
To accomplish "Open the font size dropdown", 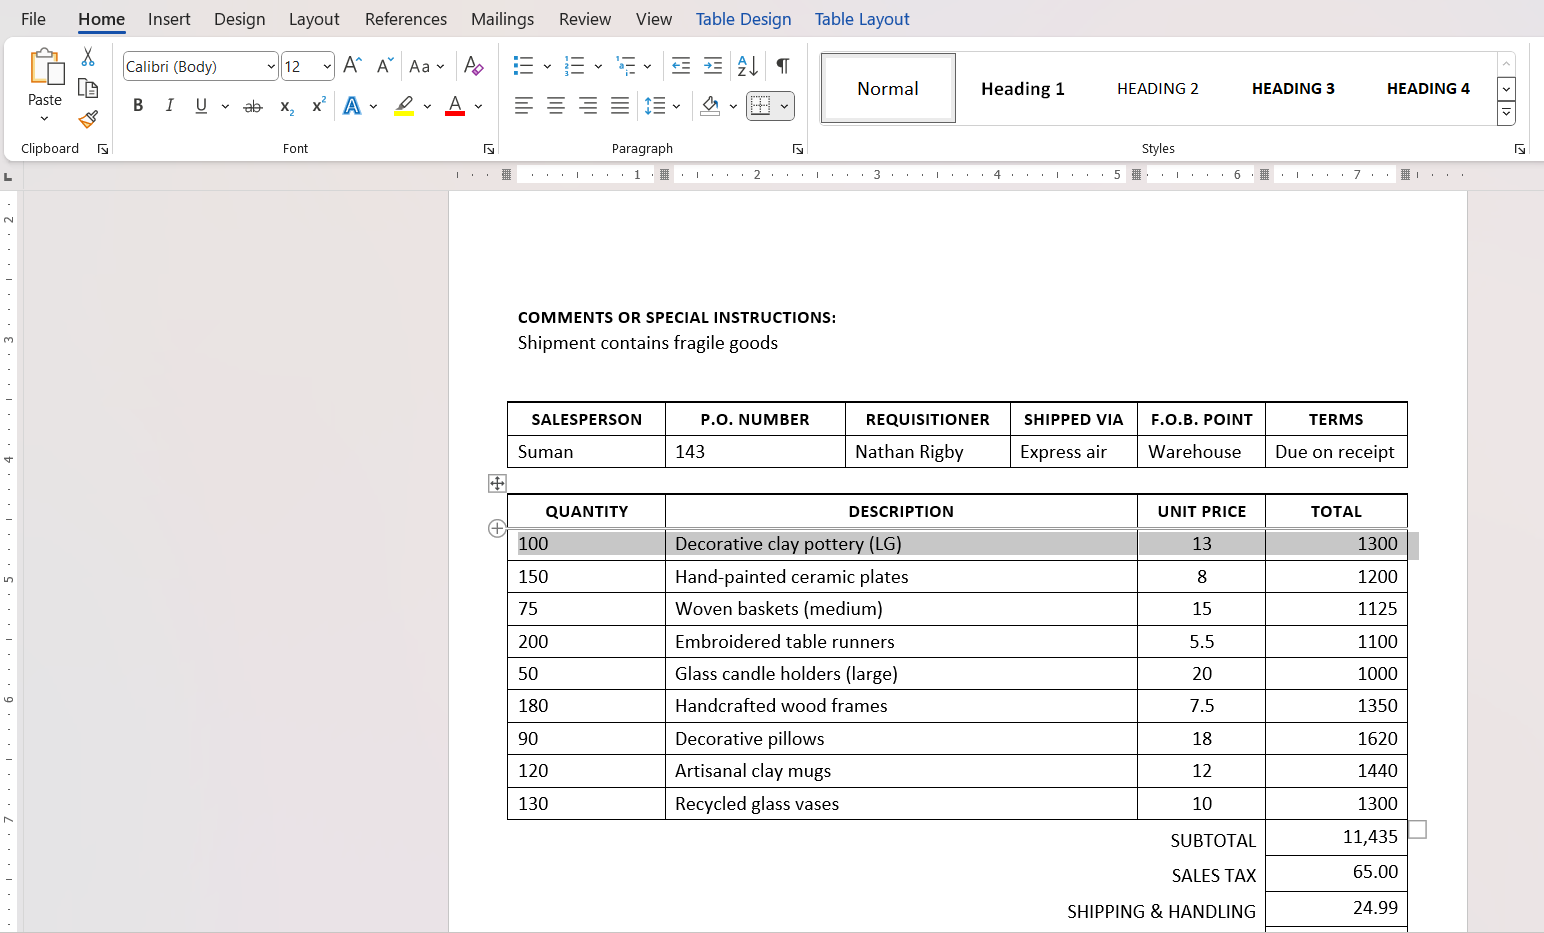I will pyautogui.click(x=327, y=66).
